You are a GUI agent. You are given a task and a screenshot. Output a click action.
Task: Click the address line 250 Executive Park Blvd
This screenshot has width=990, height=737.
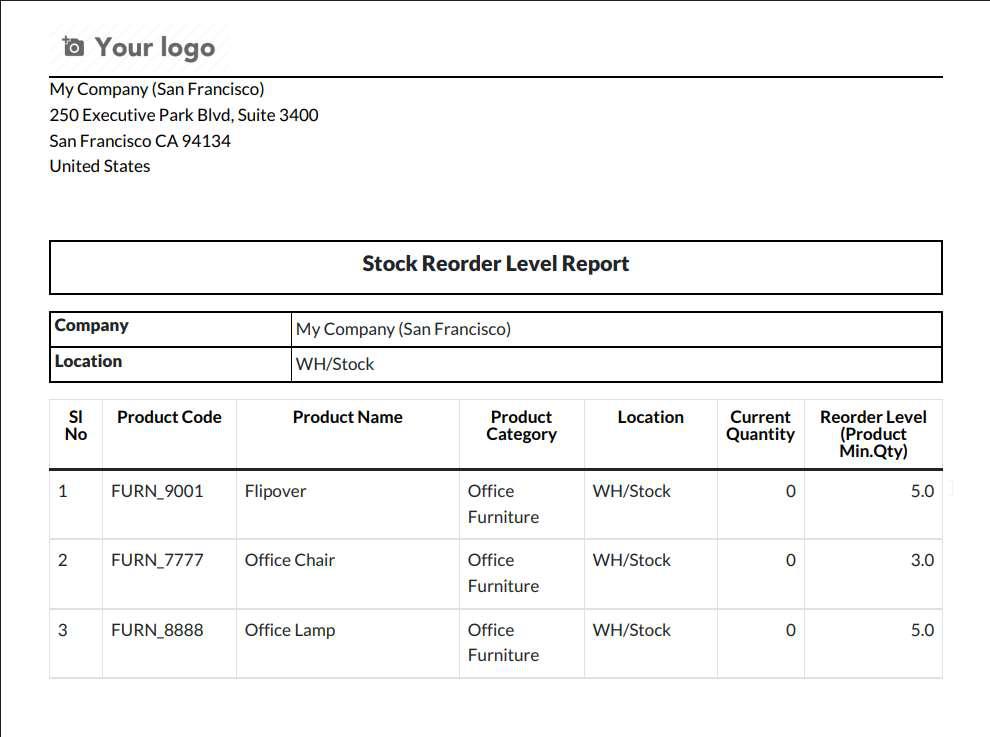(184, 115)
